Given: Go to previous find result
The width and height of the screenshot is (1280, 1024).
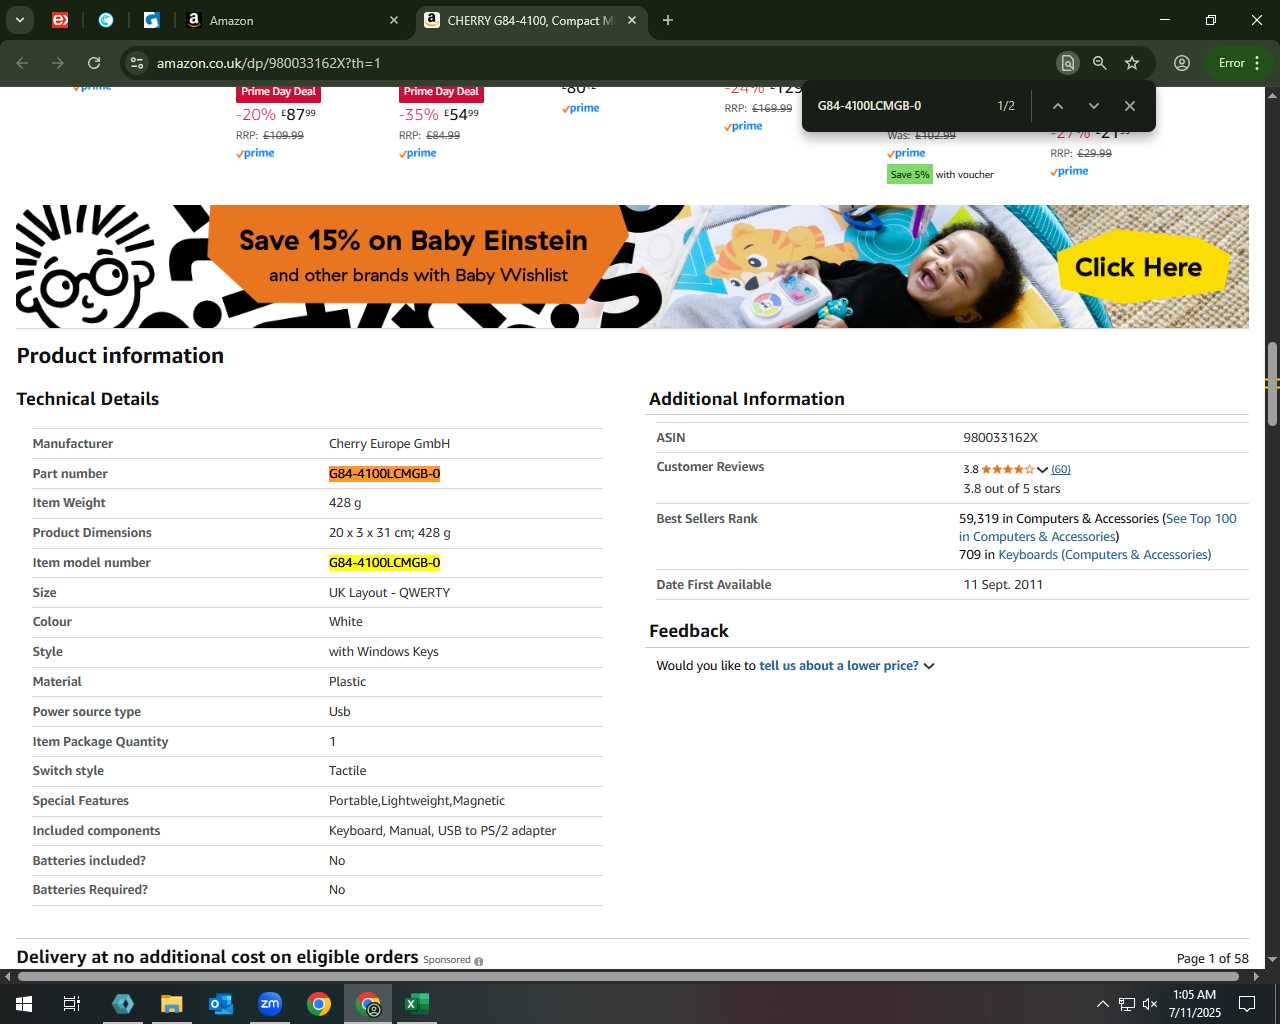Looking at the screenshot, I should click(1057, 106).
